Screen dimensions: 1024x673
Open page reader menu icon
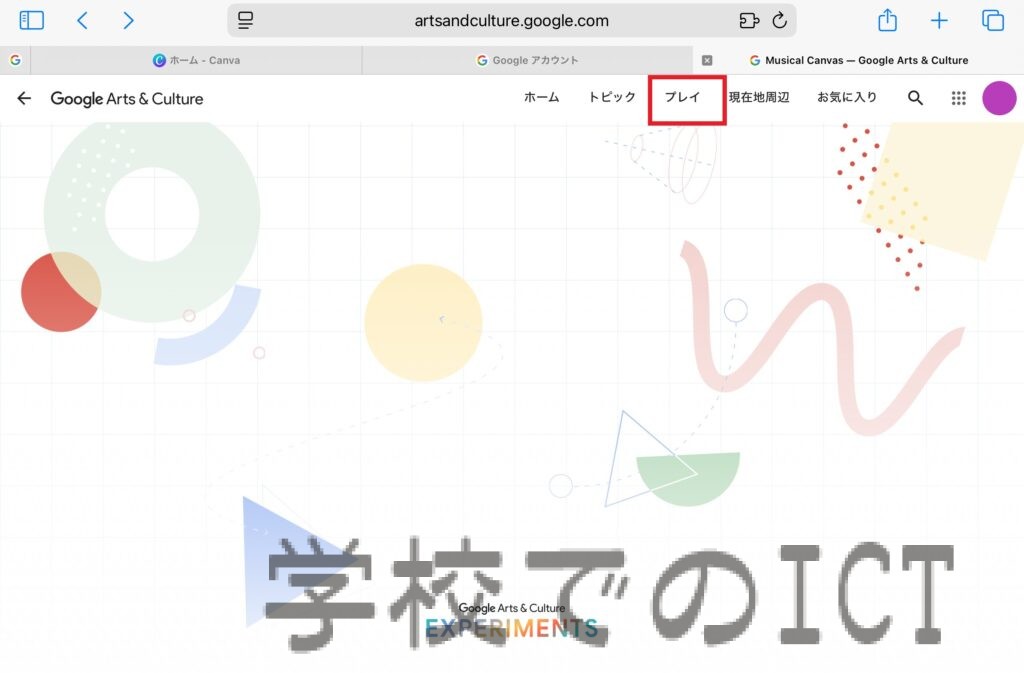[x=246, y=20]
